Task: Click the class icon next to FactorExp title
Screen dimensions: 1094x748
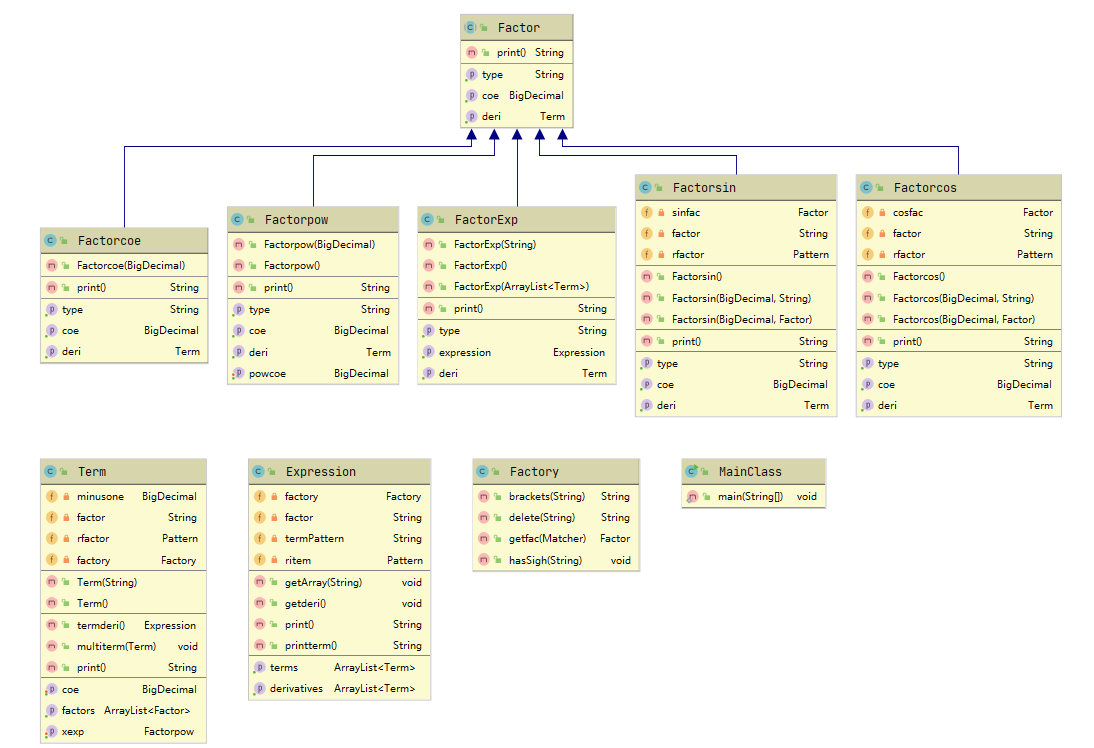Action: click(x=428, y=219)
